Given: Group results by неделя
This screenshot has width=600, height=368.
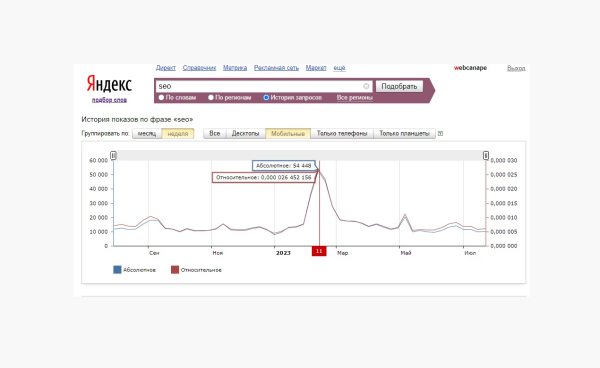Looking at the screenshot, I should click(178, 134).
